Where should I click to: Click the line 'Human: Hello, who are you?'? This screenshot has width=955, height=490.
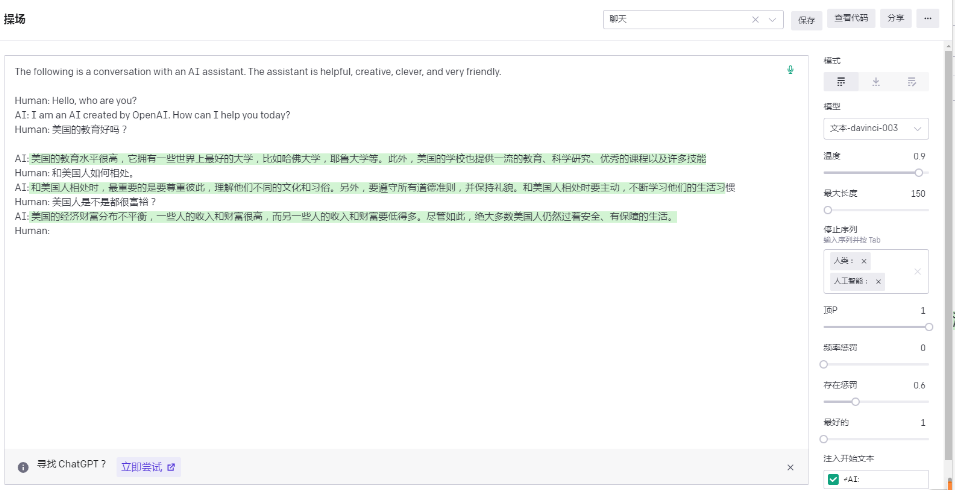[76, 100]
